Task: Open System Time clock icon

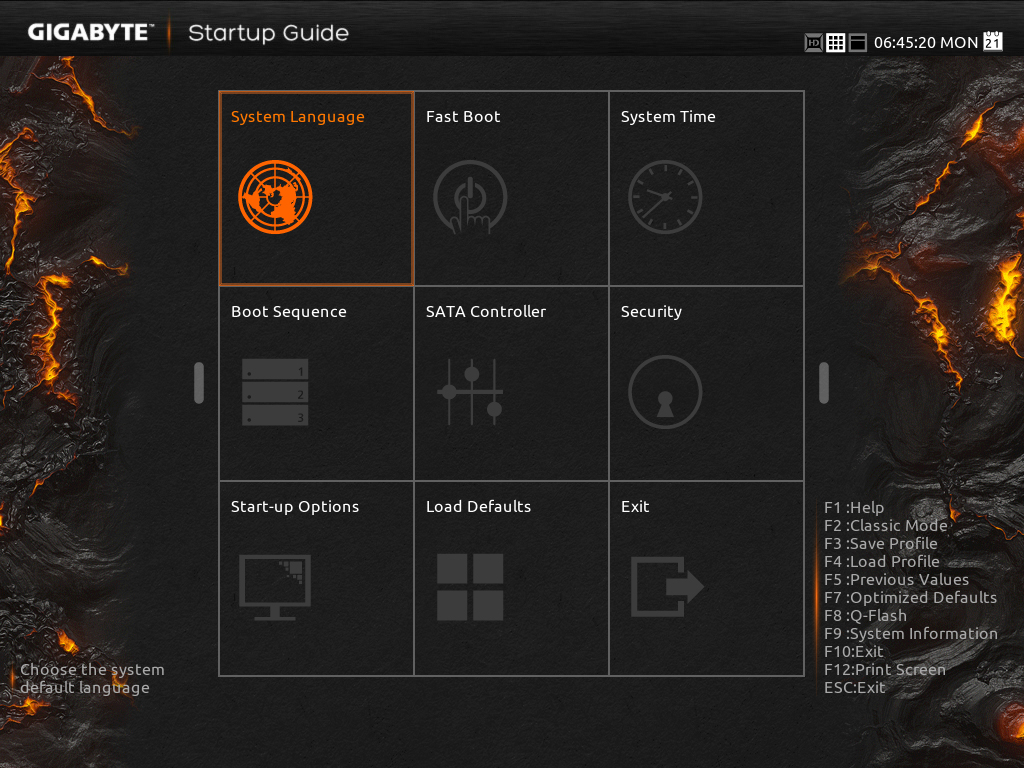Action: 665,197
